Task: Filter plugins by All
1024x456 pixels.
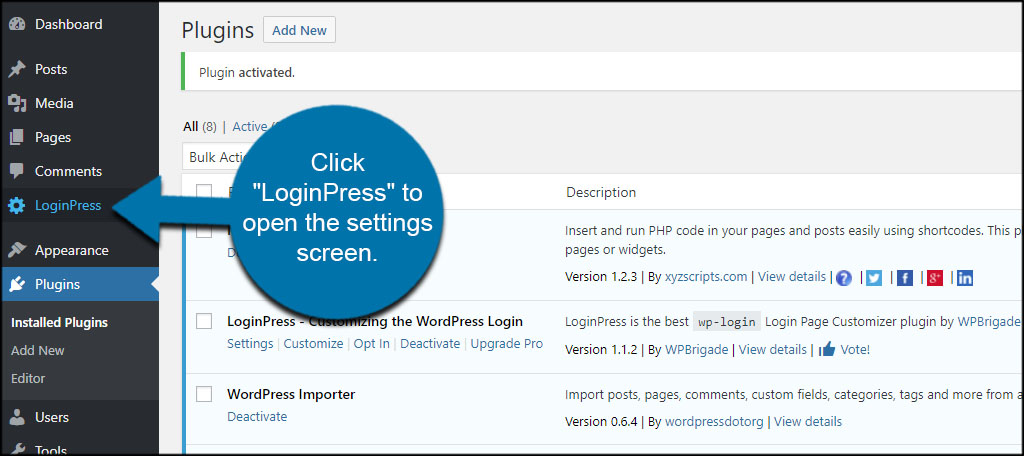Action: click(x=191, y=127)
